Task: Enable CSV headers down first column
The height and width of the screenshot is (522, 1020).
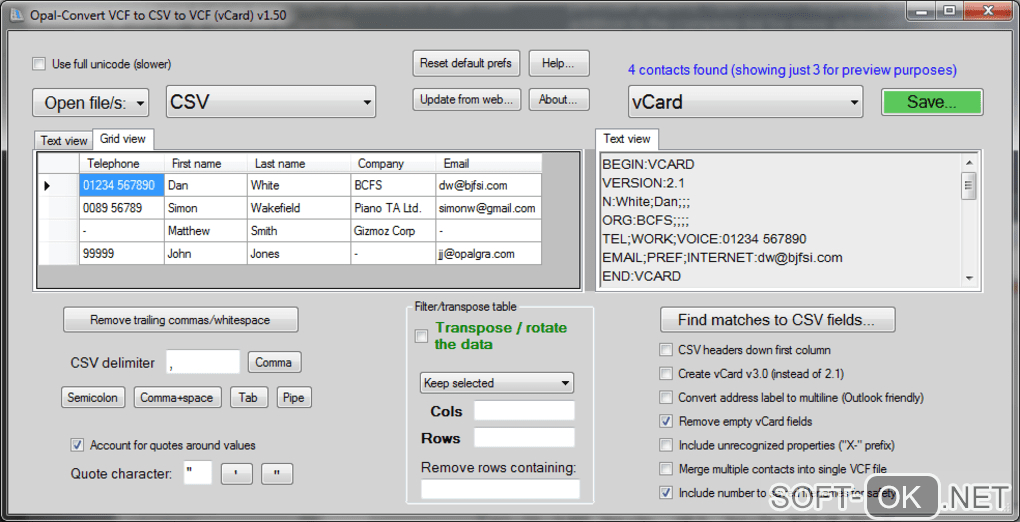Action: coord(665,350)
